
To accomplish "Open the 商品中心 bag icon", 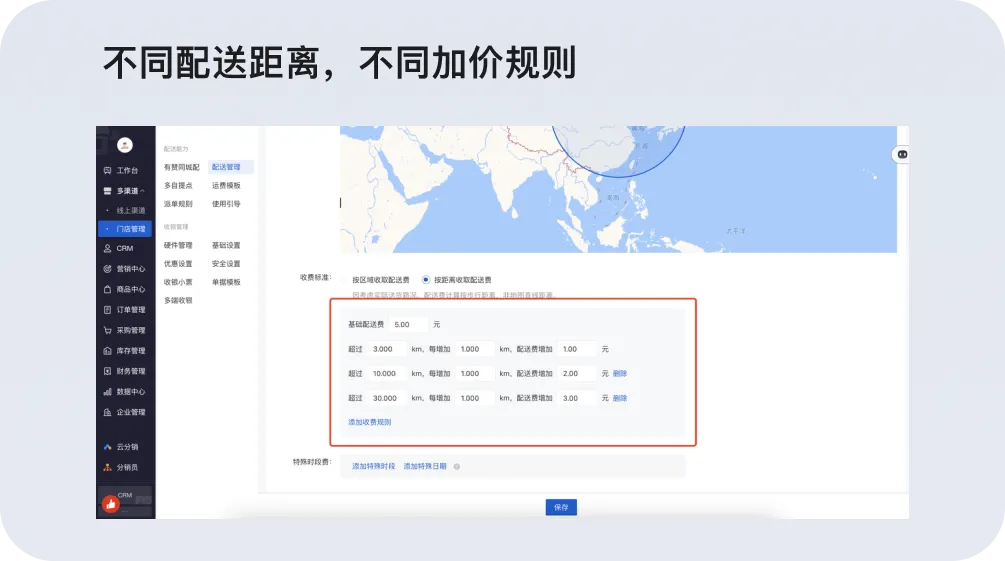I will pos(107,289).
